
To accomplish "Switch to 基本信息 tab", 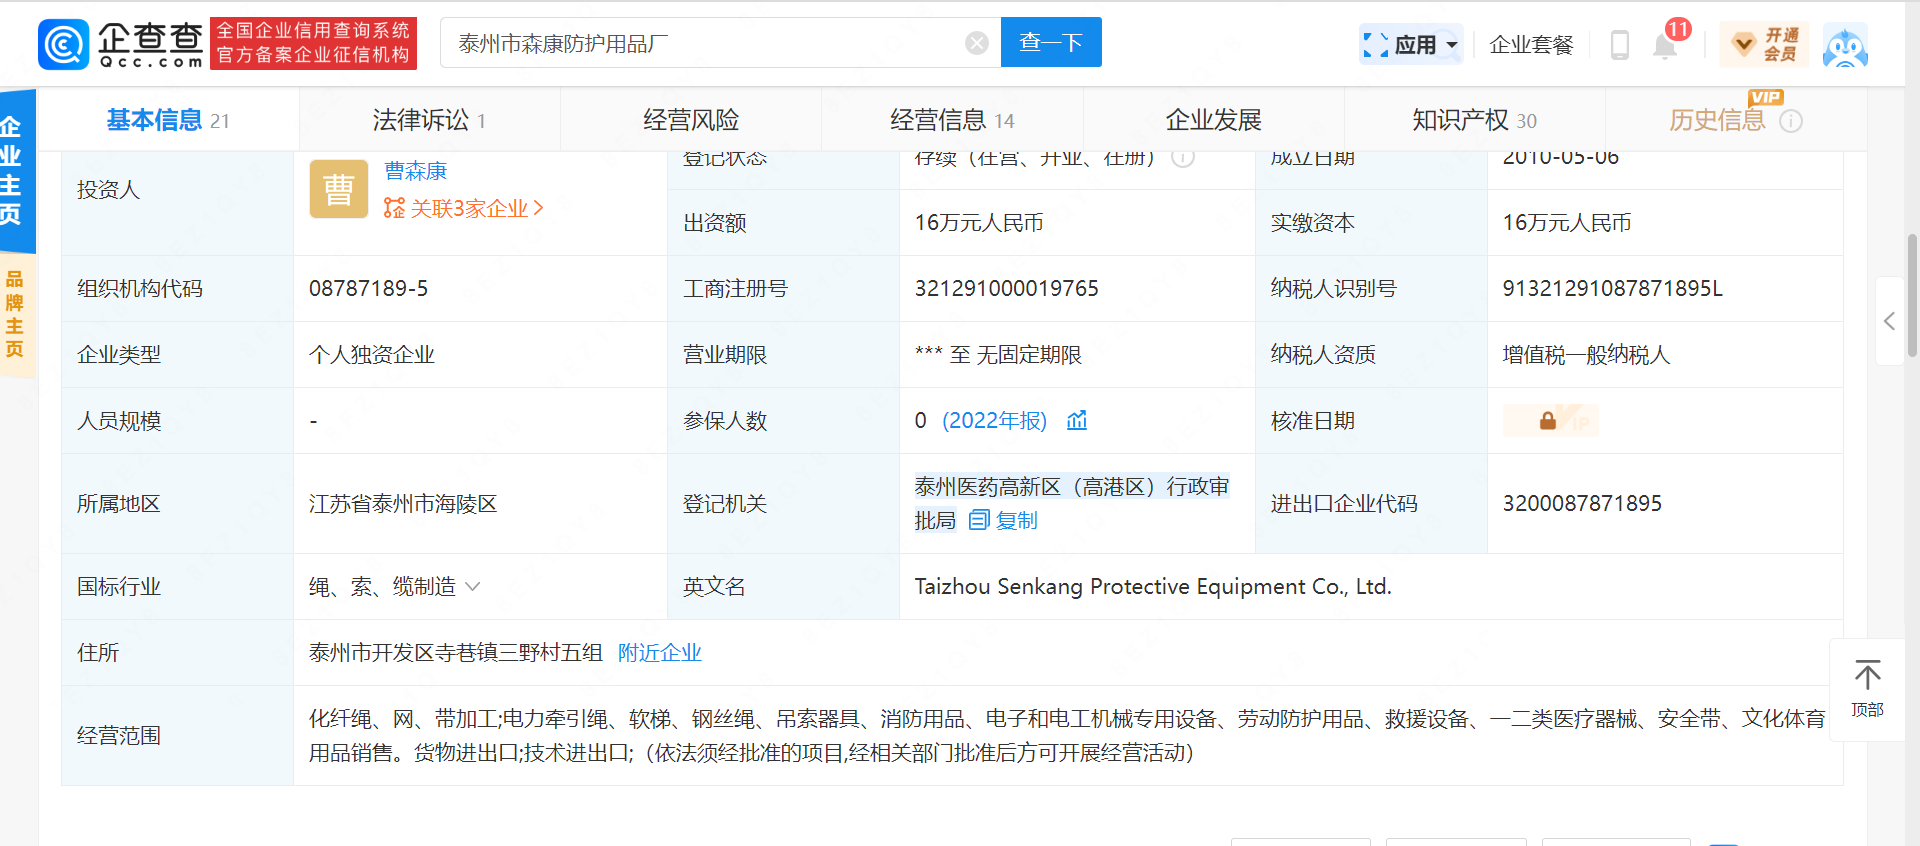I will click(x=168, y=120).
